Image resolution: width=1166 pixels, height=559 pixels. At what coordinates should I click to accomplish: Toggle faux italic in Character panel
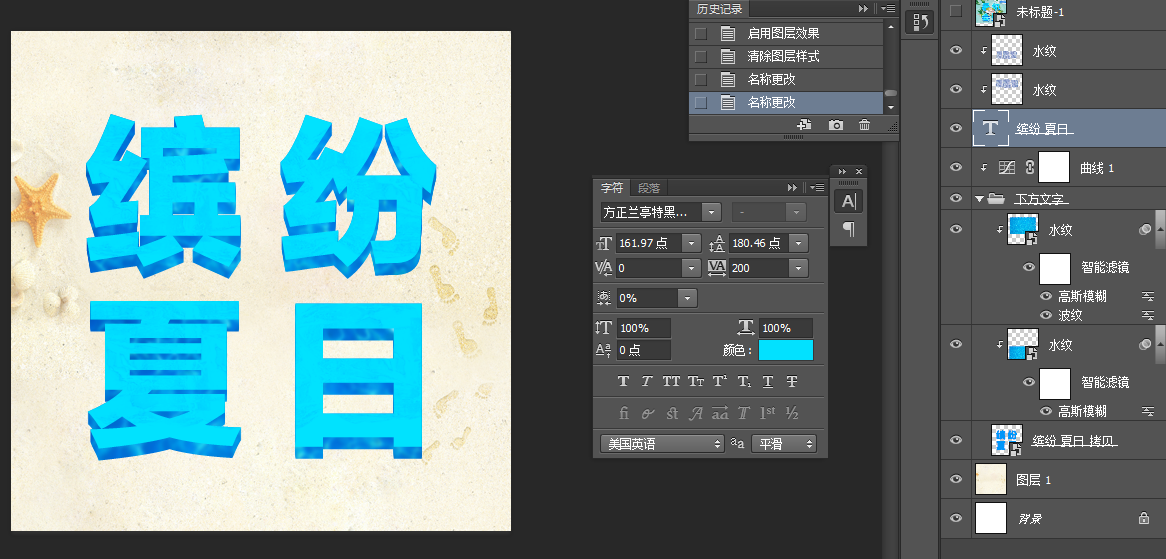point(647,381)
